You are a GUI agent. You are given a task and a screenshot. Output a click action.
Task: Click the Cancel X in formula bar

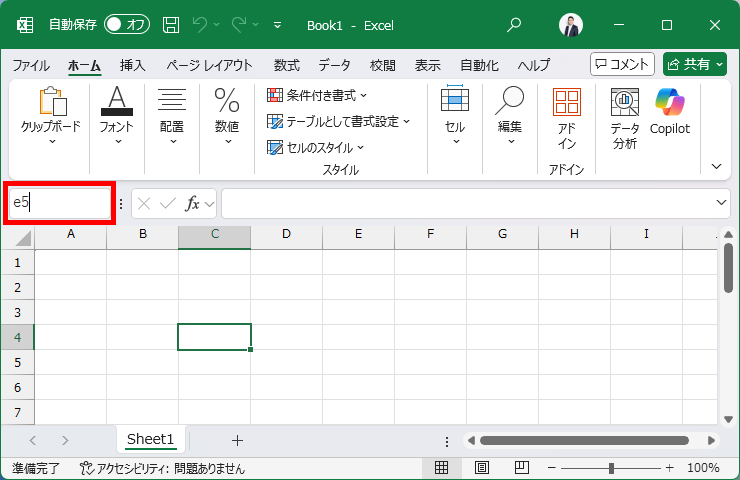coord(144,203)
